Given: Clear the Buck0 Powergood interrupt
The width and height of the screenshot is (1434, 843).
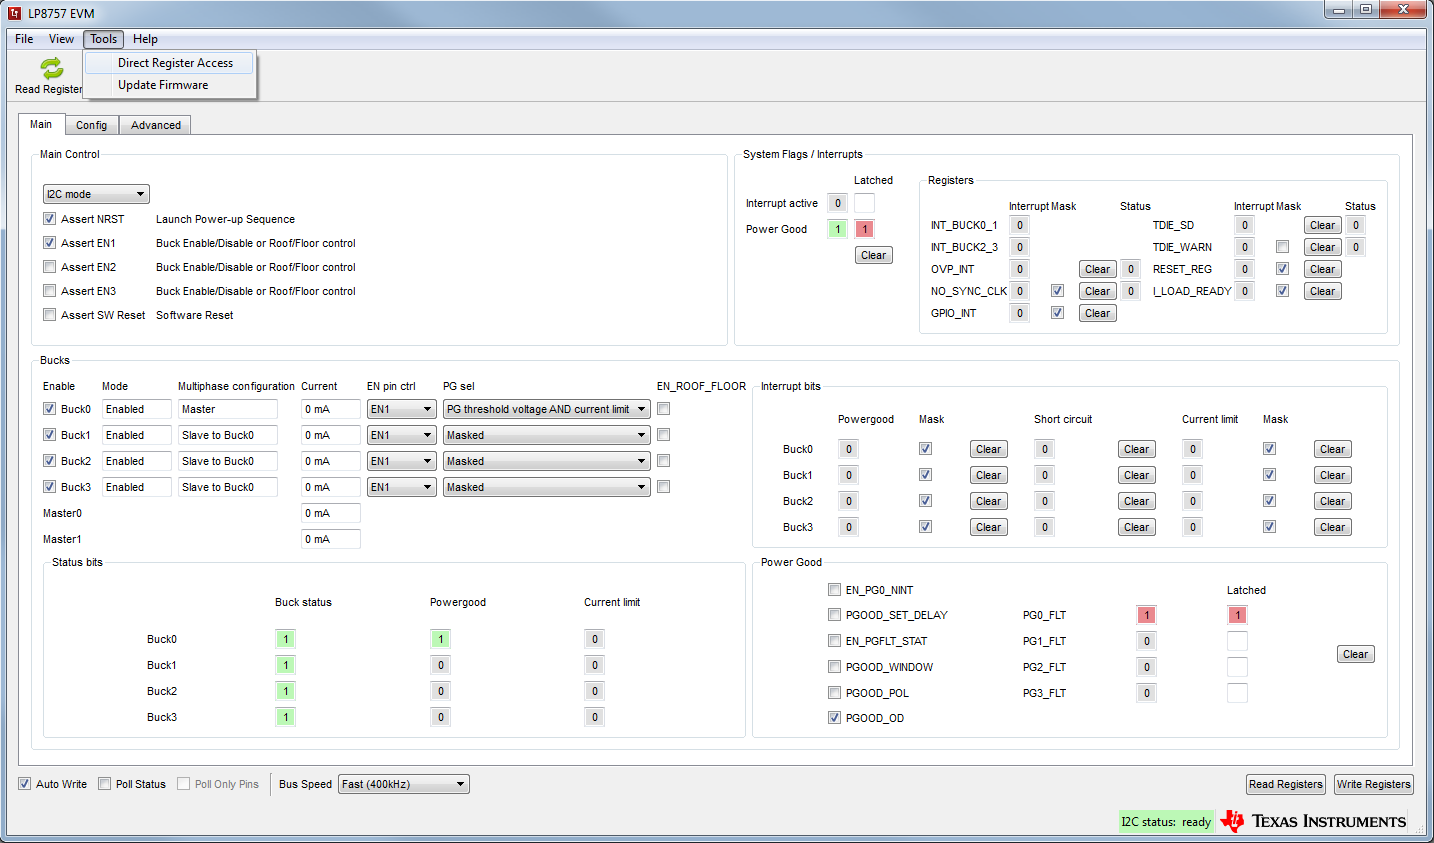Looking at the screenshot, I should pyautogui.click(x=989, y=449).
